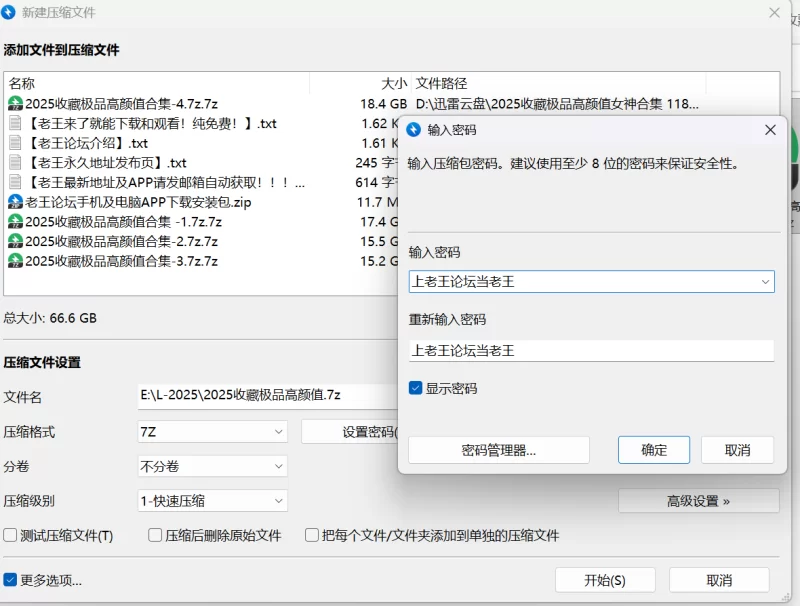The height and width of the screenshot is (606, 800).
Task: Expand password history dropdown arrow
Action: [765, 282]
